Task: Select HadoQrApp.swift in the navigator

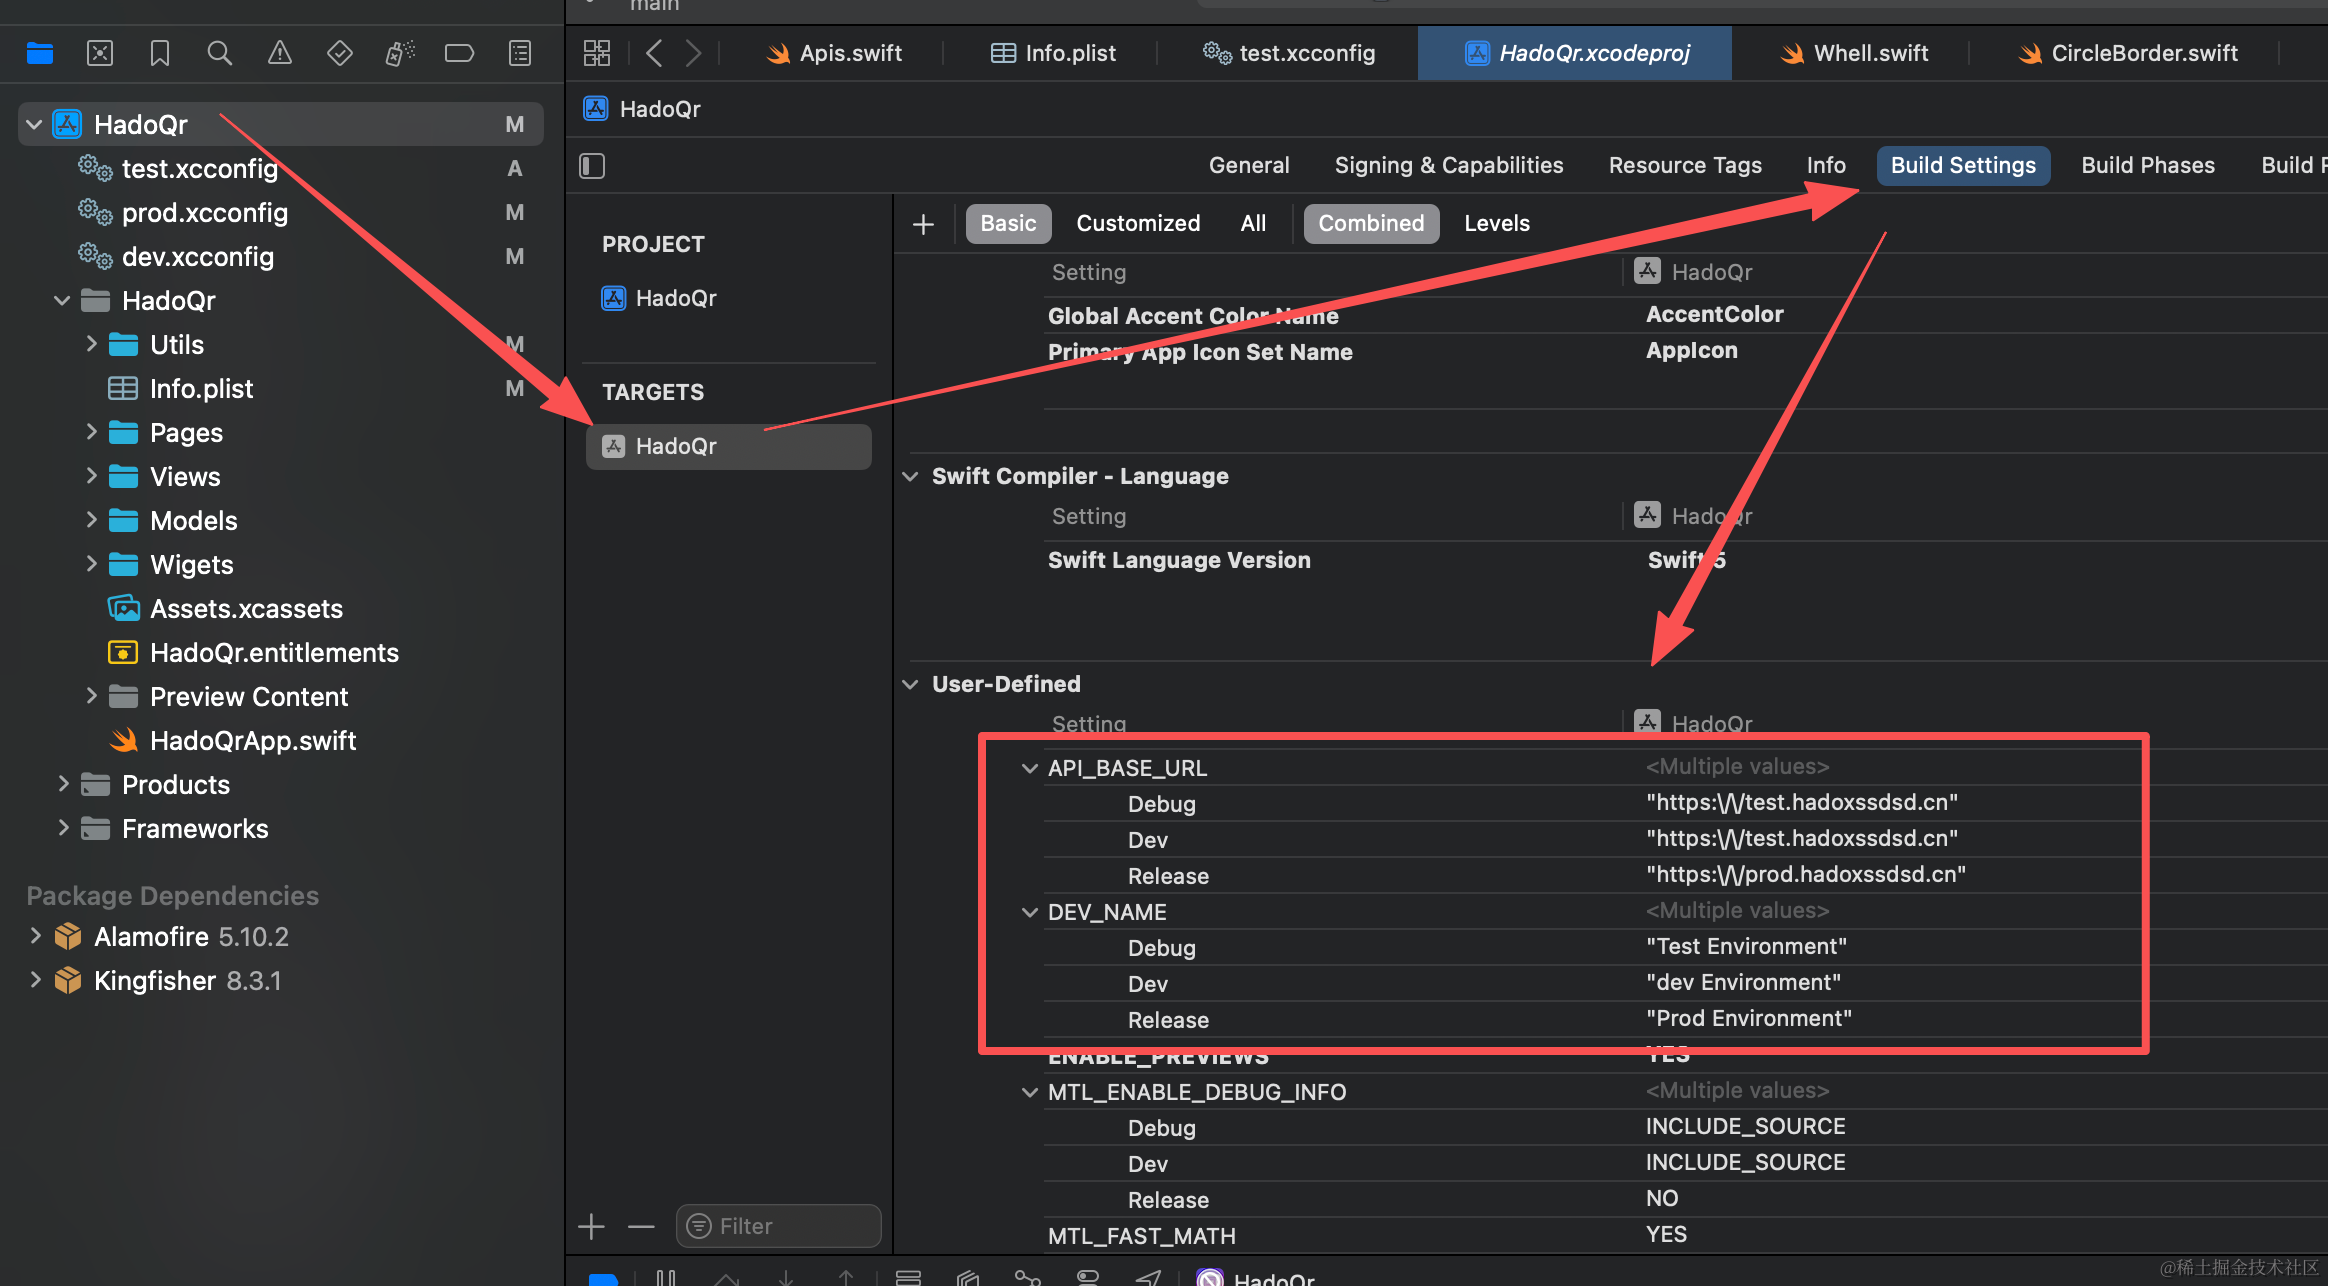Action: (252, 741)
